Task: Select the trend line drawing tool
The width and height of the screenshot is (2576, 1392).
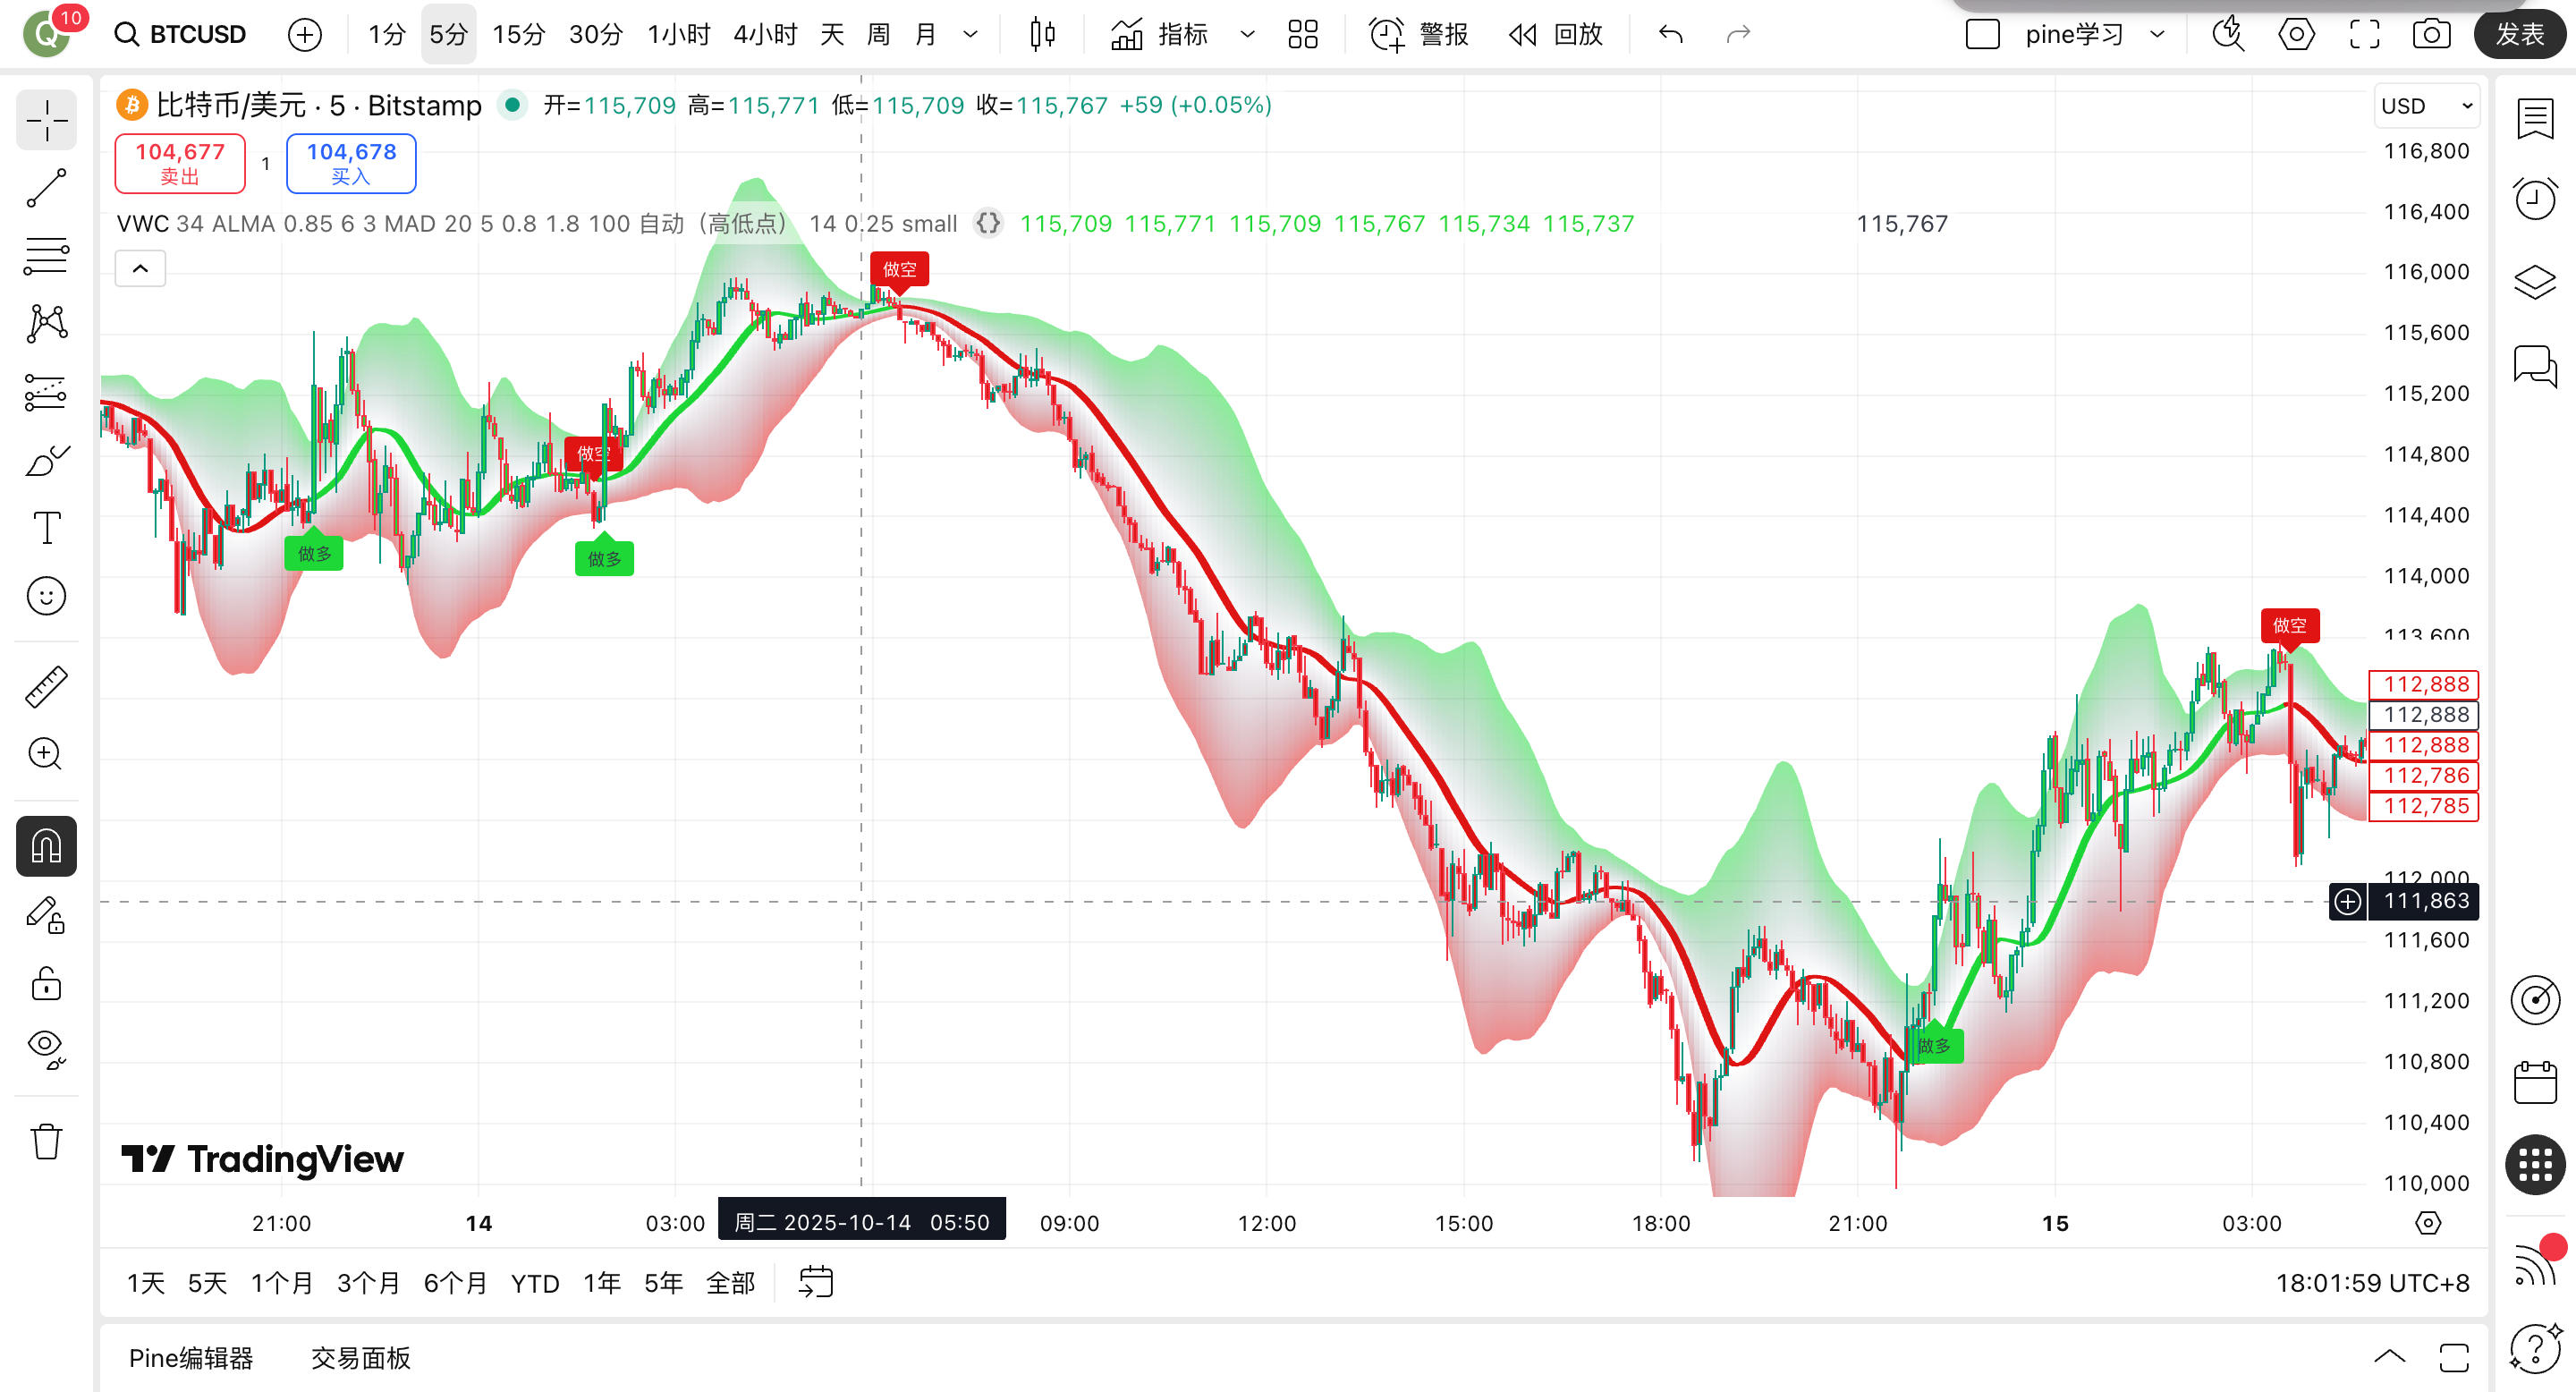Action: point(46,188)
